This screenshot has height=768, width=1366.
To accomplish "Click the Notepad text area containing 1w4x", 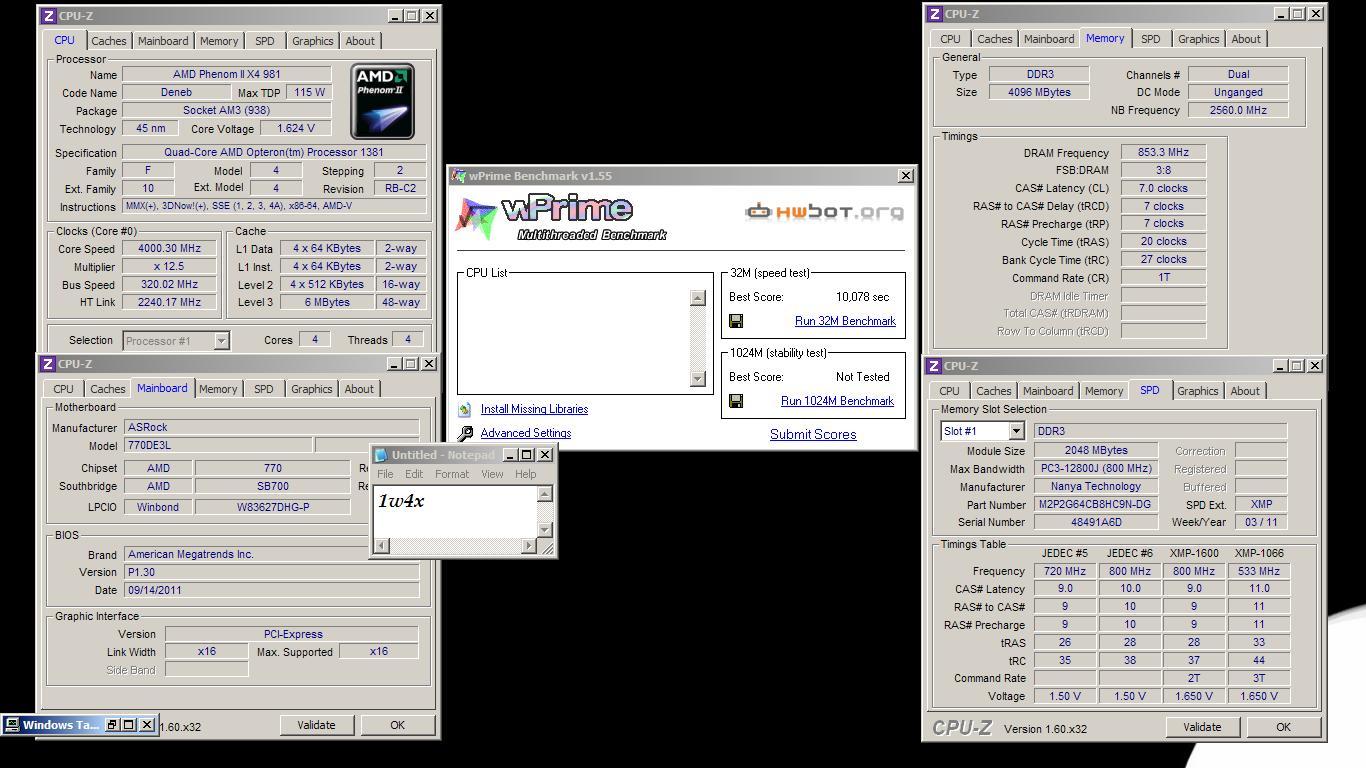I will click(x=456, y=511).
